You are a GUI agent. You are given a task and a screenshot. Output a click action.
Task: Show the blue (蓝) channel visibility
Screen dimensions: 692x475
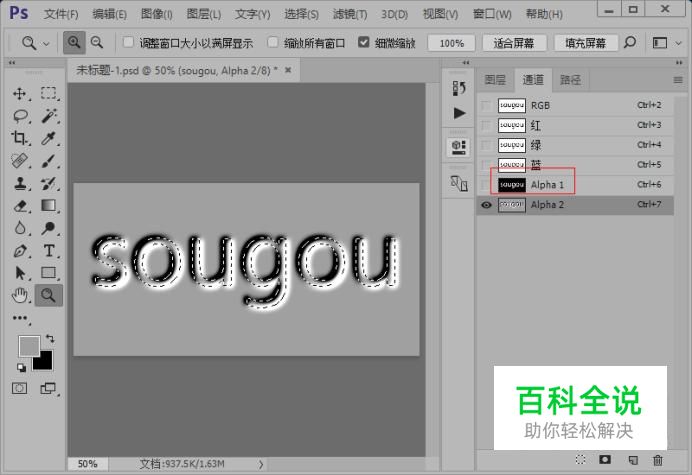(486, 165)
